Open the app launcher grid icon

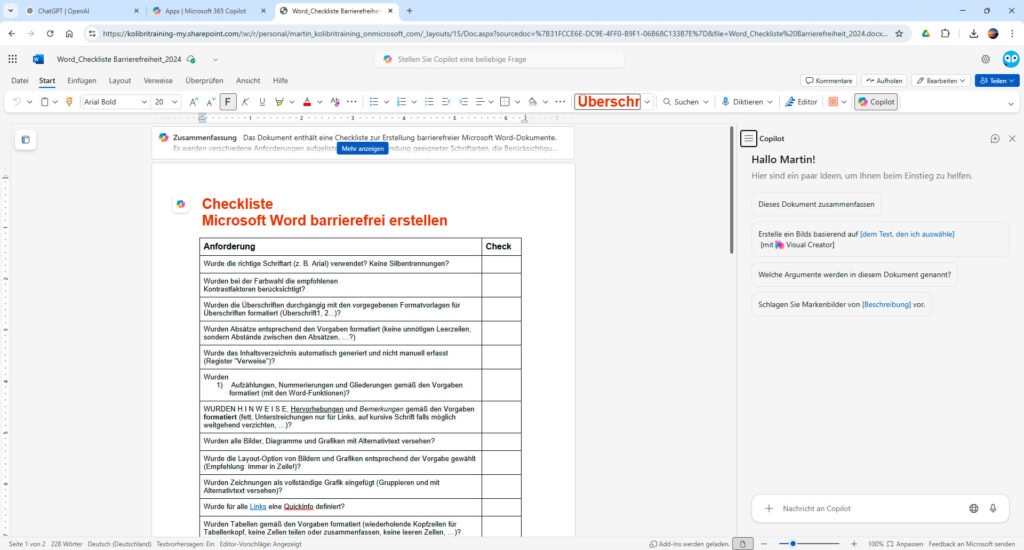(12, 59)
